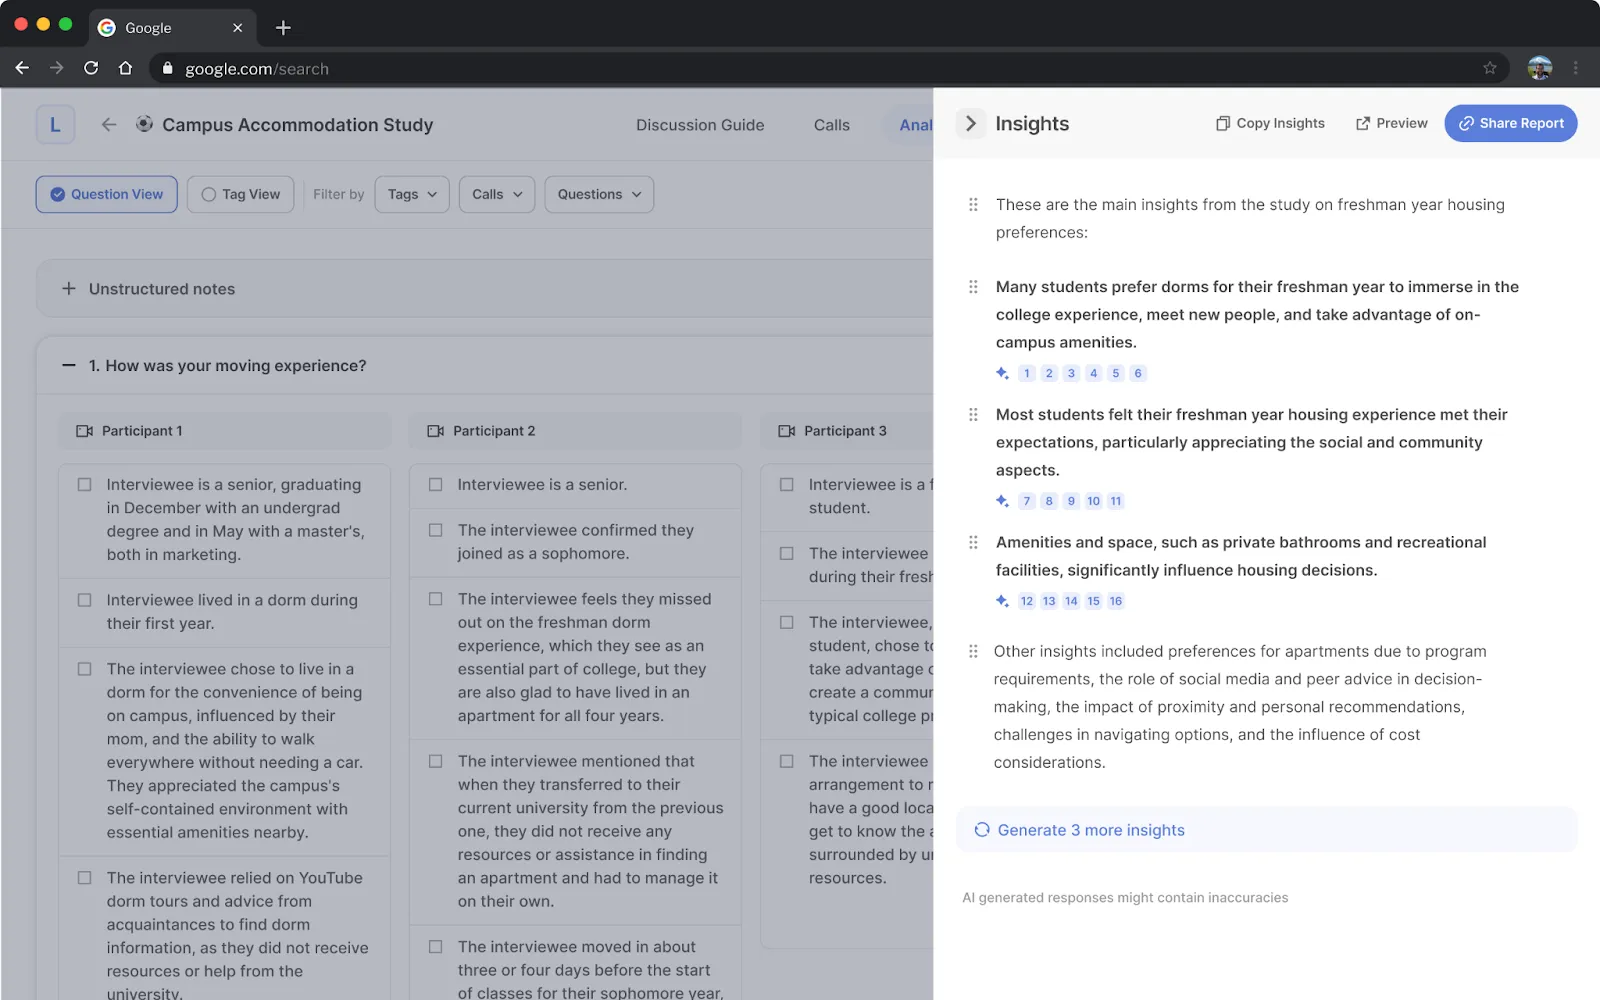The width and height of the screenshot is (1600, 1000).
Task: Click the study icon beside Campus Accommodation Study
Action: pos(144,124)
